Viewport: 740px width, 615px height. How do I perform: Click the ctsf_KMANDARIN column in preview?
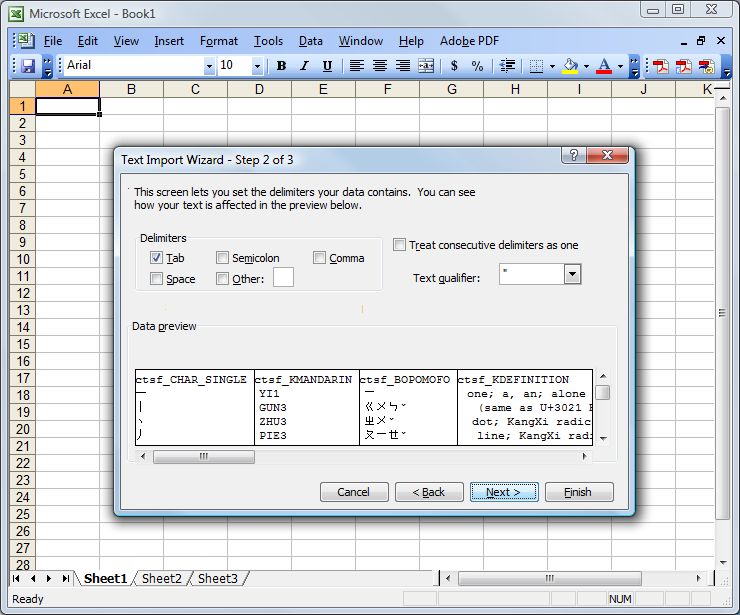tap(307, 407)
